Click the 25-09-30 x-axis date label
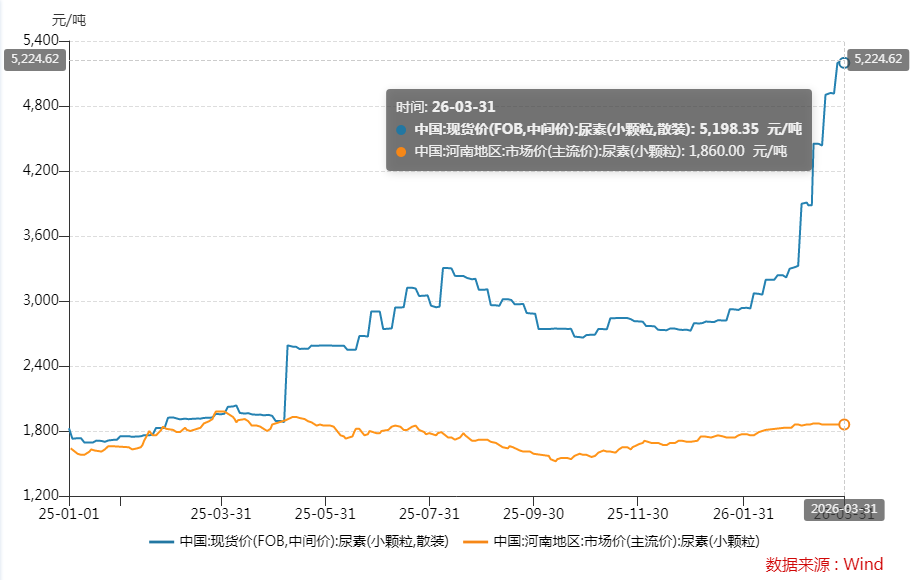The width and height of the screenshot is (910, 580). (533, 512)
